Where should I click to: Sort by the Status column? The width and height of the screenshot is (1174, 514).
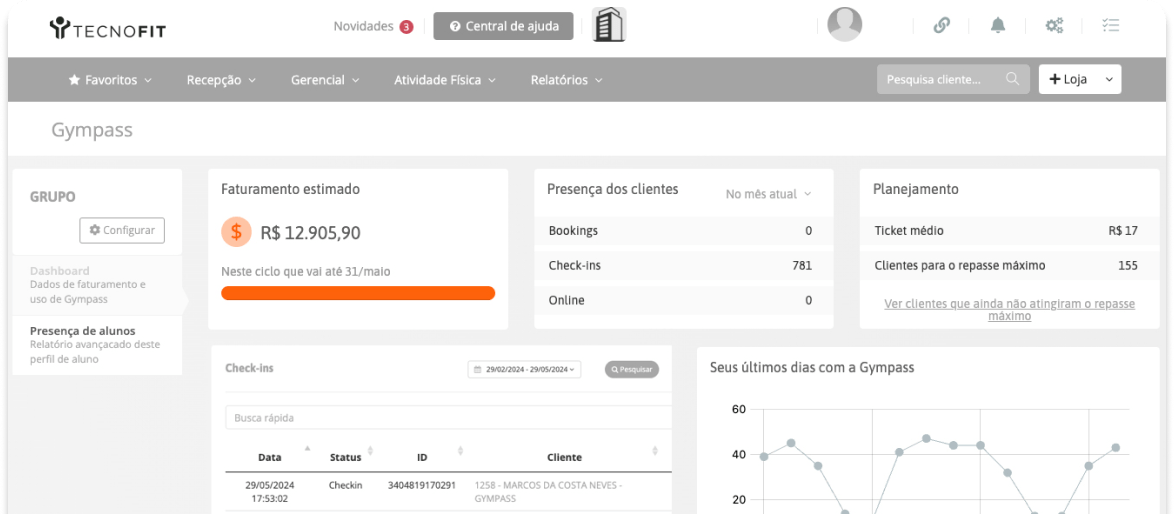(x=345, y=456)
